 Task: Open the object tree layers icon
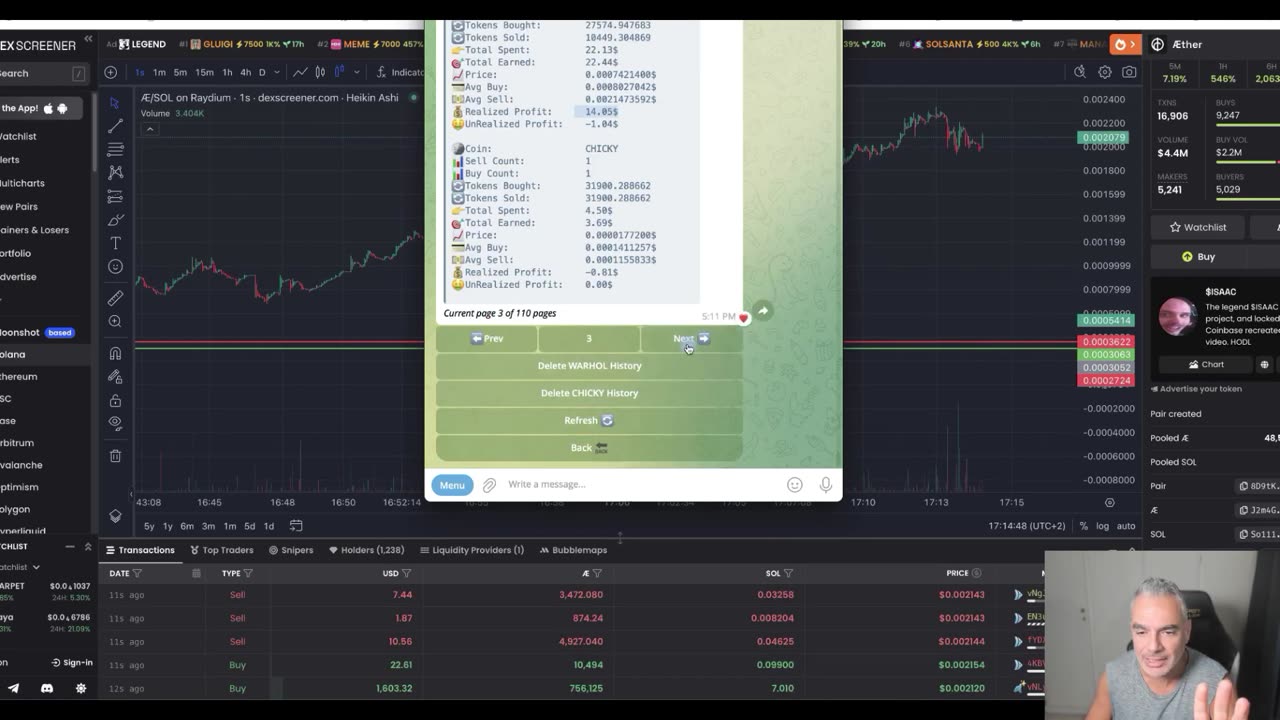coord(115,516)
